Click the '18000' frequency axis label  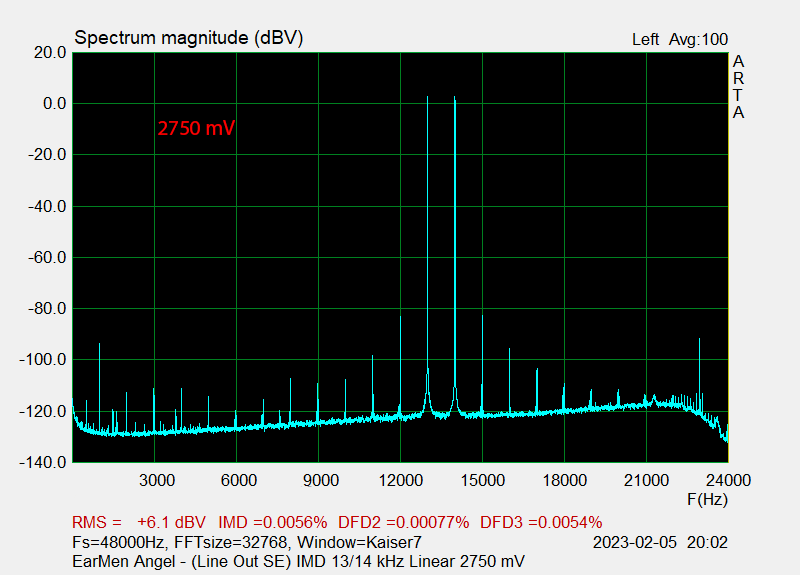pos(565,481)
